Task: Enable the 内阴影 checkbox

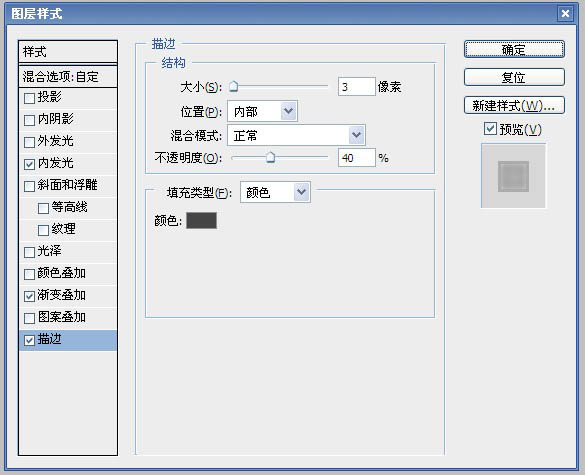Action: 29,120
